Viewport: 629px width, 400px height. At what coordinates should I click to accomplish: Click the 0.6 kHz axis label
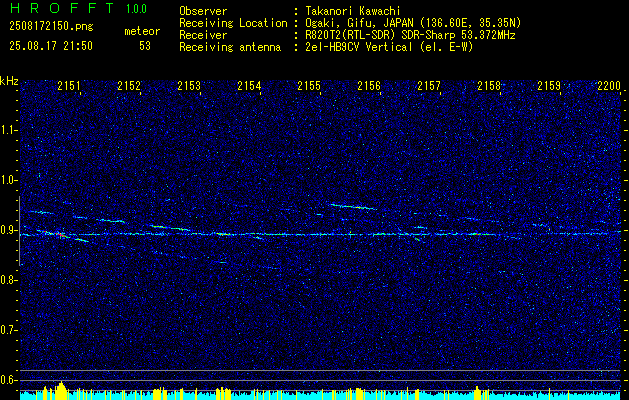(x=9, y=380)
